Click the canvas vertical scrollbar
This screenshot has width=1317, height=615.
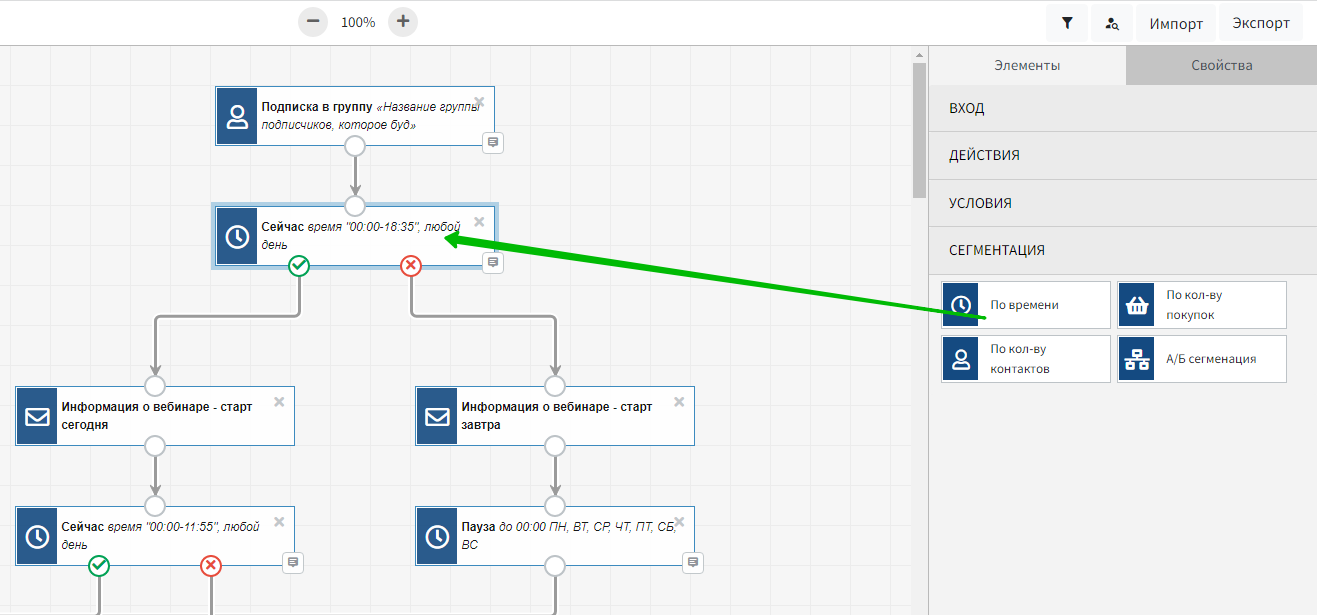(x=919, y=130)
